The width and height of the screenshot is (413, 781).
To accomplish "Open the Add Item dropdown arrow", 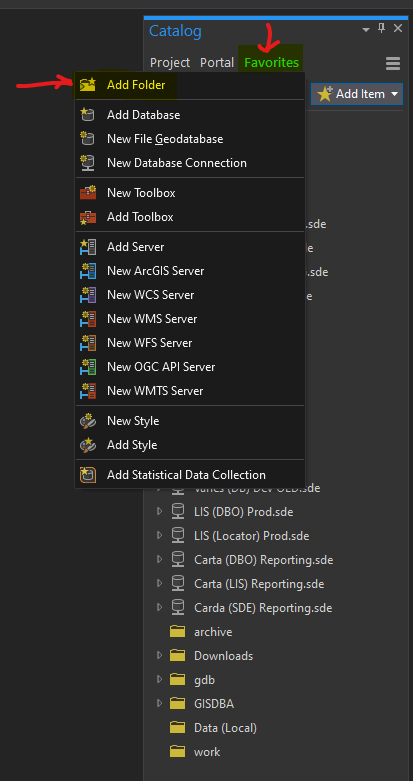I will tap(395, 94).
